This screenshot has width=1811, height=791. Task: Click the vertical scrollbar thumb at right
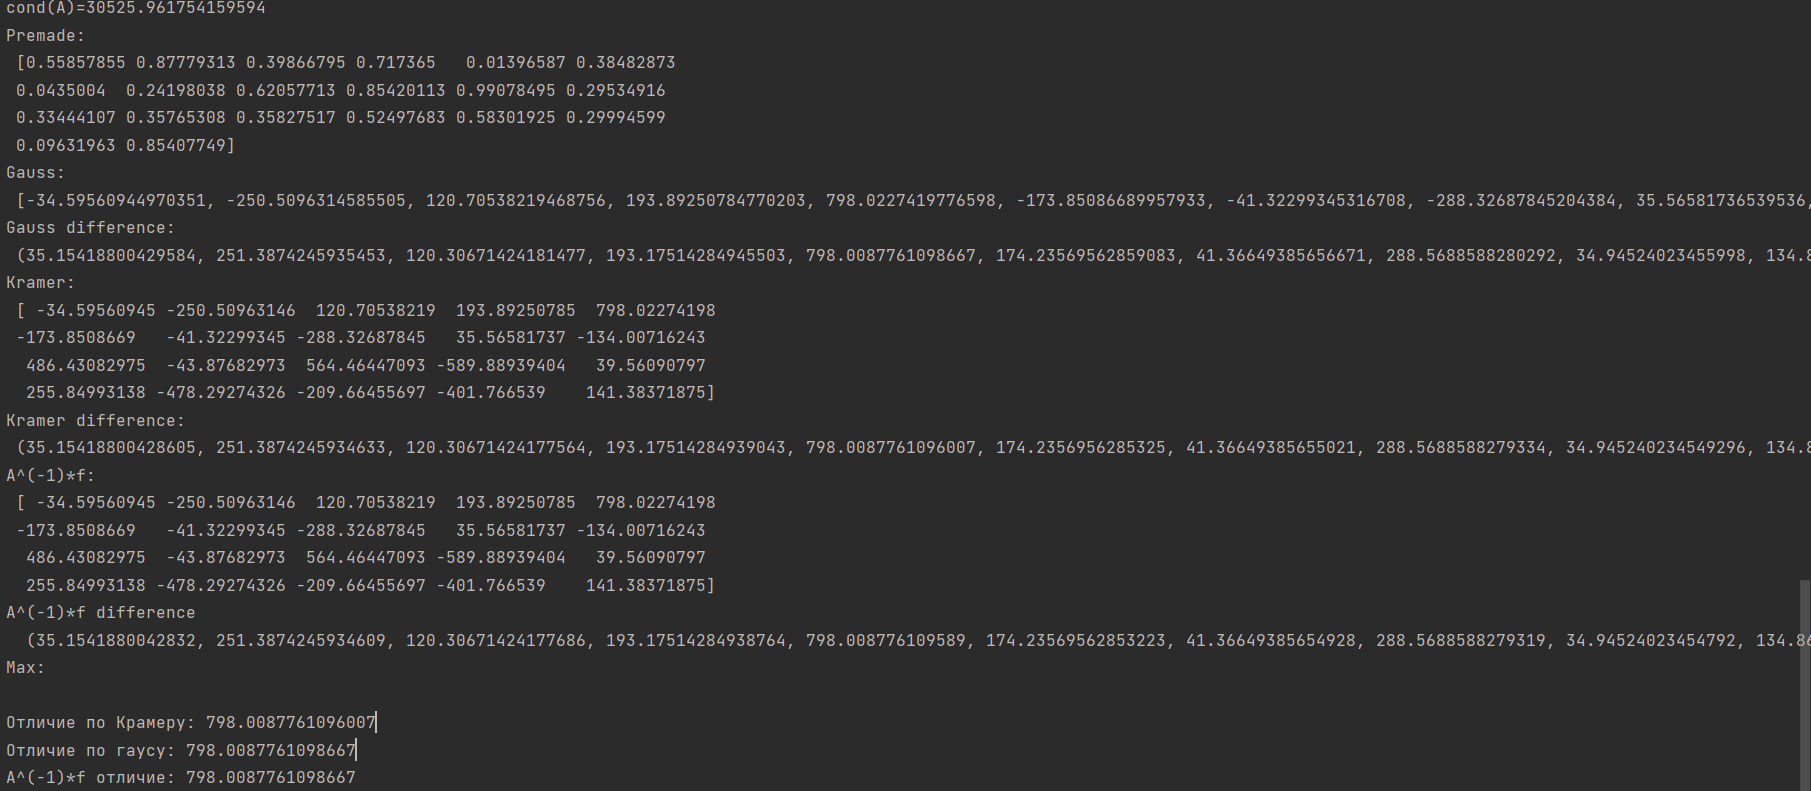[1805, 685]
